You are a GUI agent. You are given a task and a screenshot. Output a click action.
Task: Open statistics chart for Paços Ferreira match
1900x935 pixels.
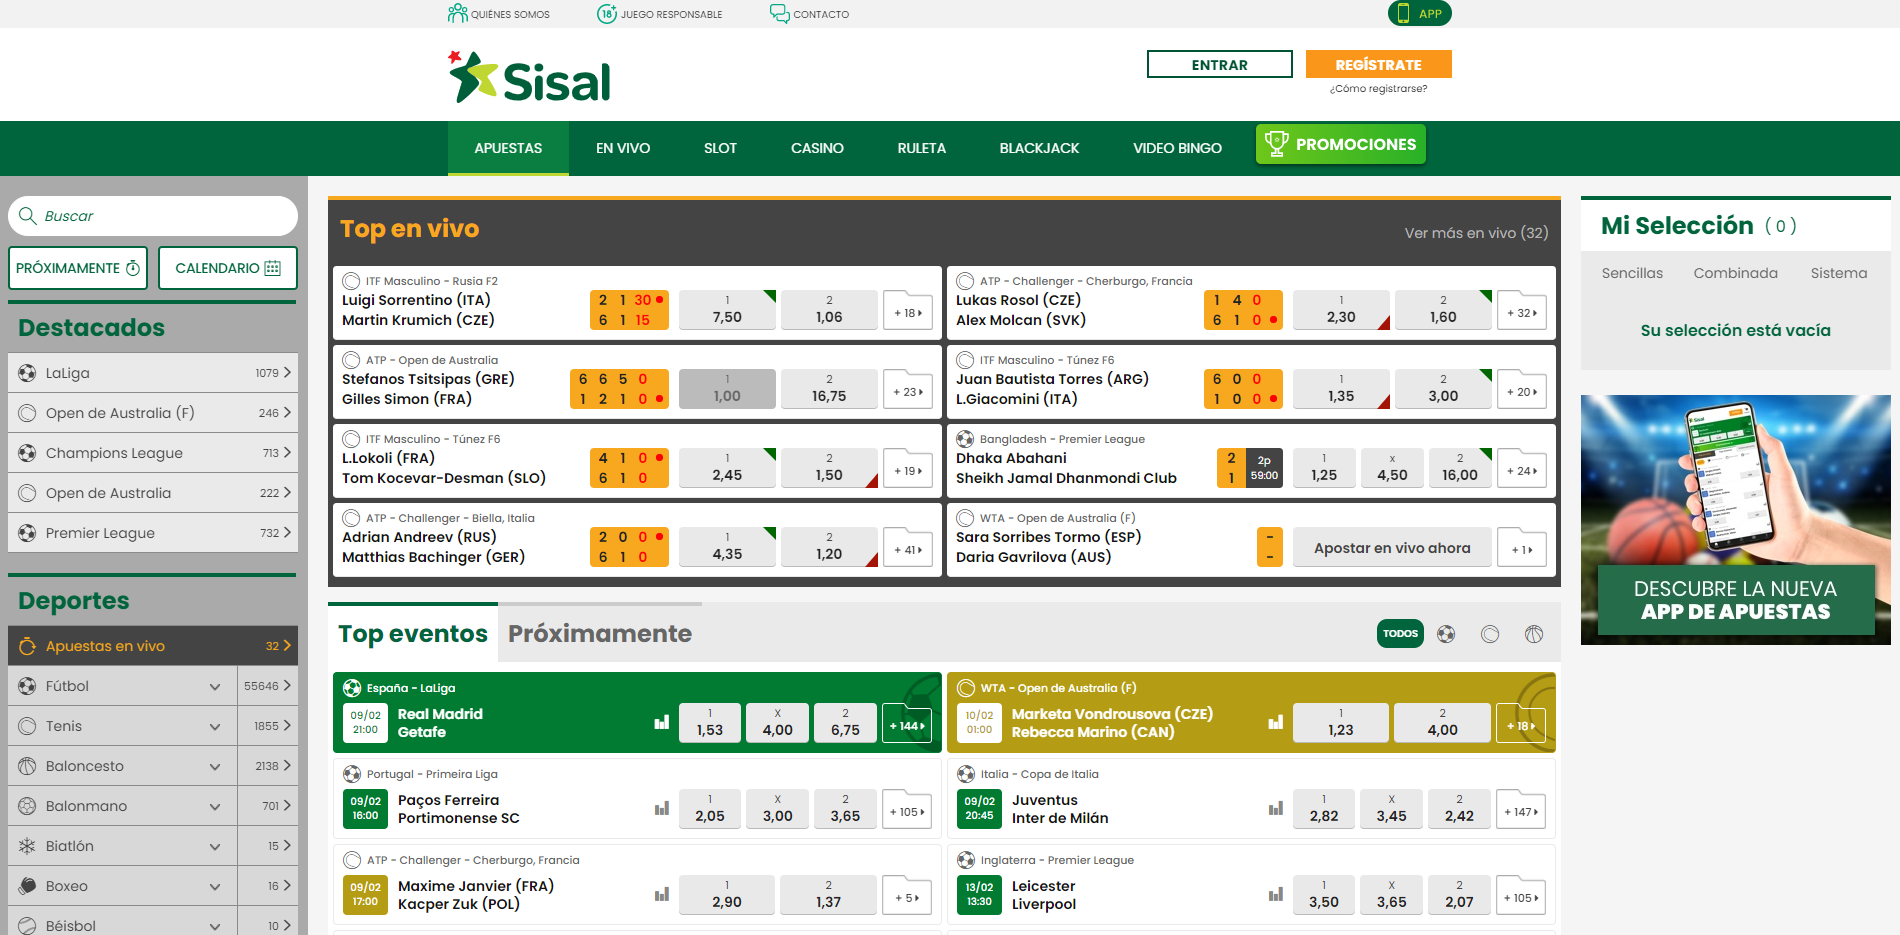[x=662, y=808]
